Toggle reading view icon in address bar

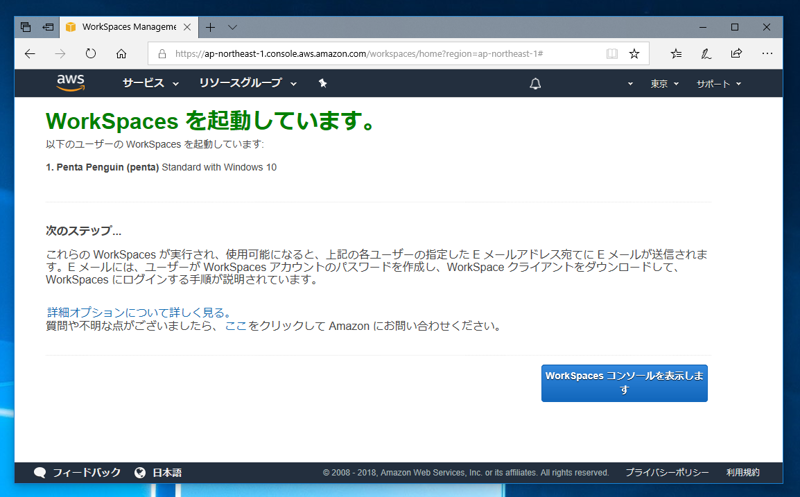[x=612, y=54]
